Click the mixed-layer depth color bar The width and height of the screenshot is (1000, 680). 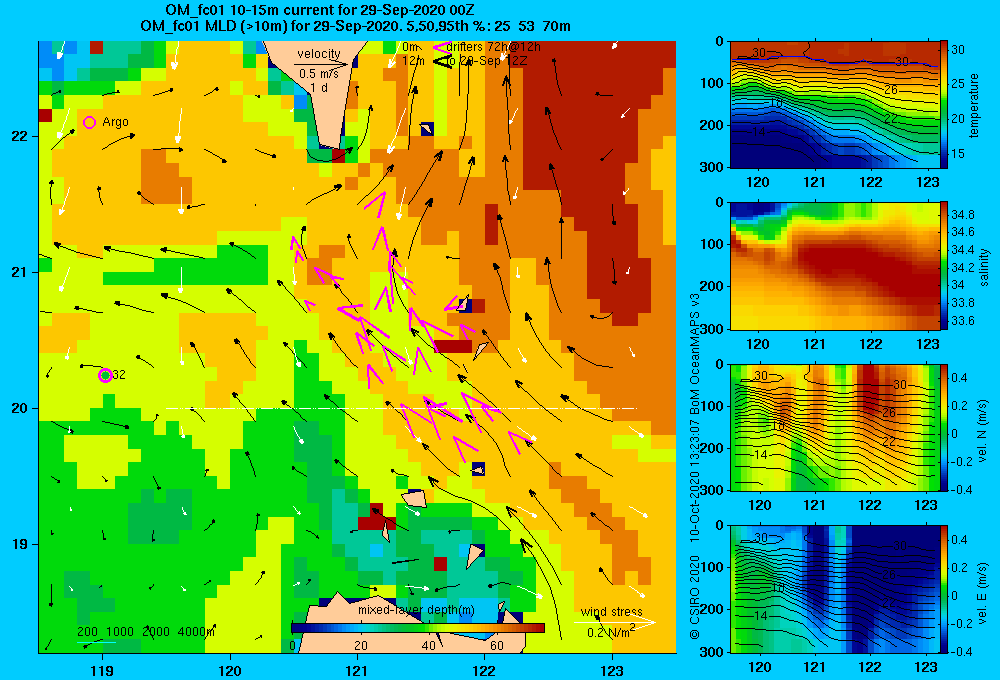pos(418,628)
